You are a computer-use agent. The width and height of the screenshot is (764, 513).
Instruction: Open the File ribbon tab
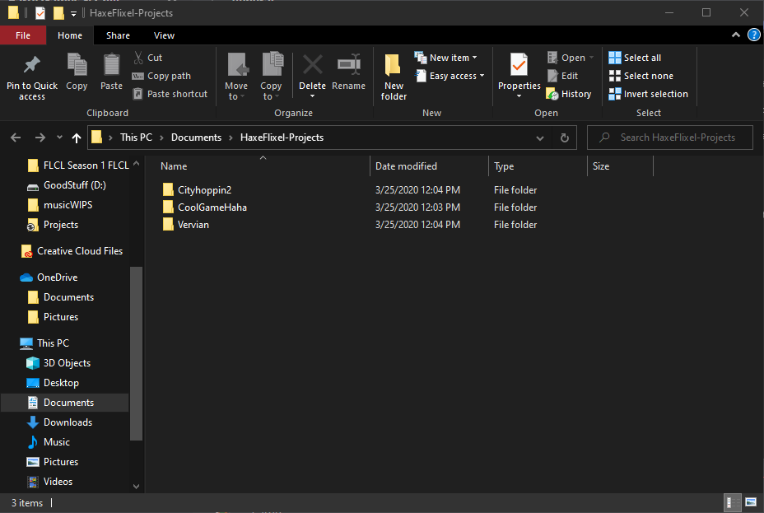23,36
